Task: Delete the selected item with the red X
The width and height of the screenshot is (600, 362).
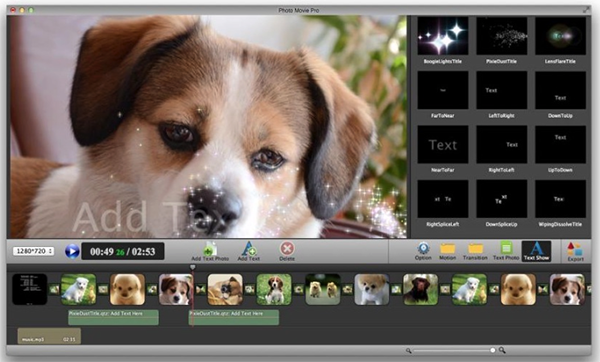Action: tap(287, 249)
